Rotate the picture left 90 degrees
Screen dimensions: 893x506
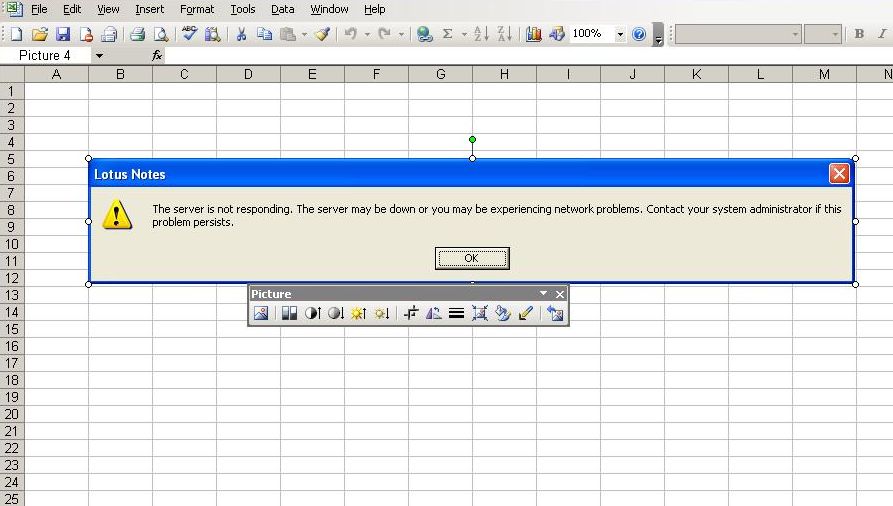(433, 313)
